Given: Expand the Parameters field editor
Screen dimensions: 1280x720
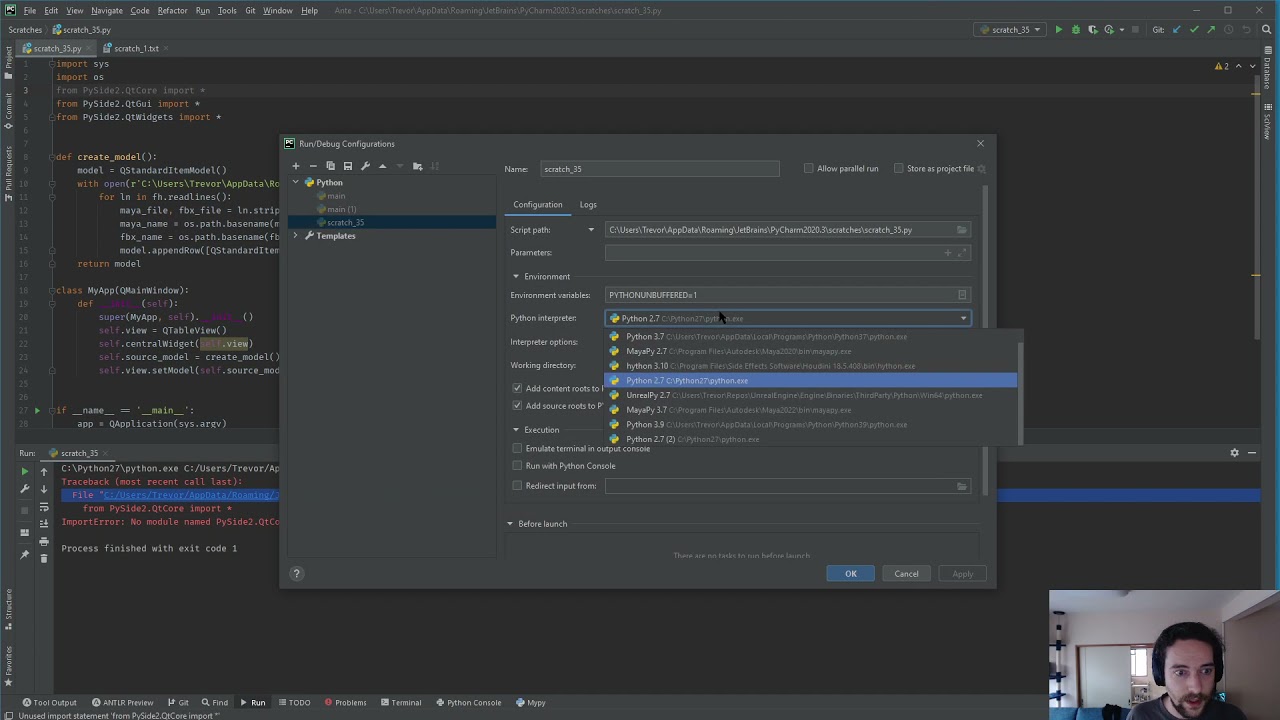Looking at the screenshot, I should pos(963,253).
